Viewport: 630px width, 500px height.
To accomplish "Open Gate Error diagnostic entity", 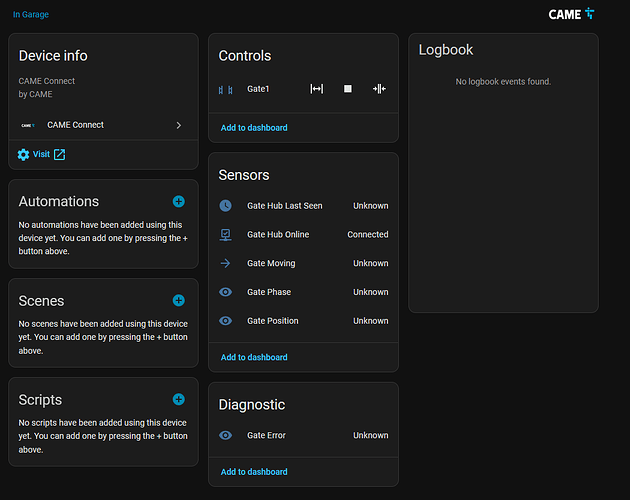I will click(x=267, y=436).
